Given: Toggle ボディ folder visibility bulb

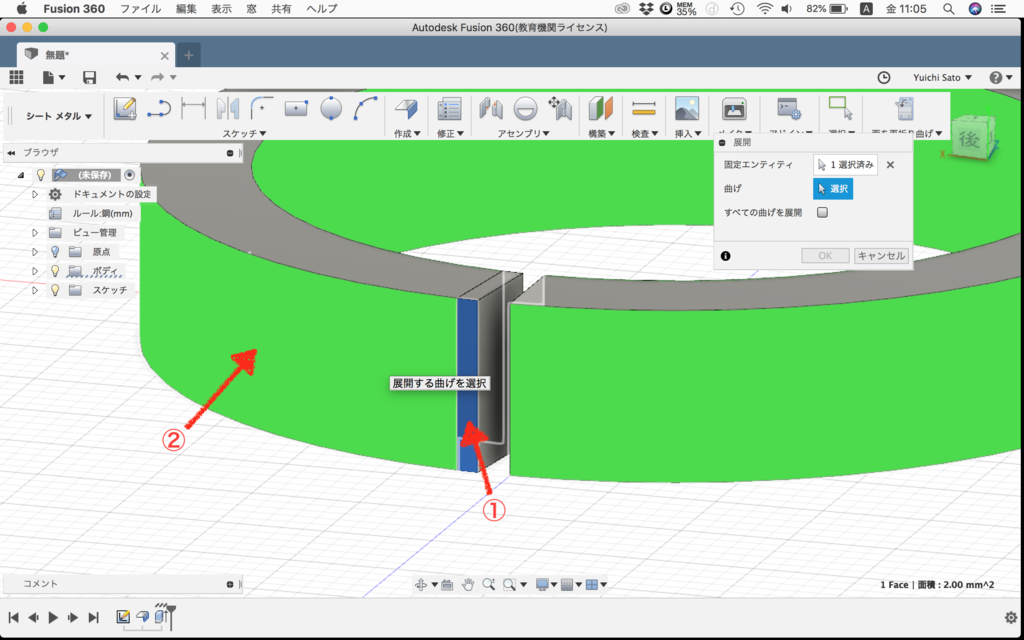Looking at the screenshot, I should pyautogui.click(x=56, y=270).
